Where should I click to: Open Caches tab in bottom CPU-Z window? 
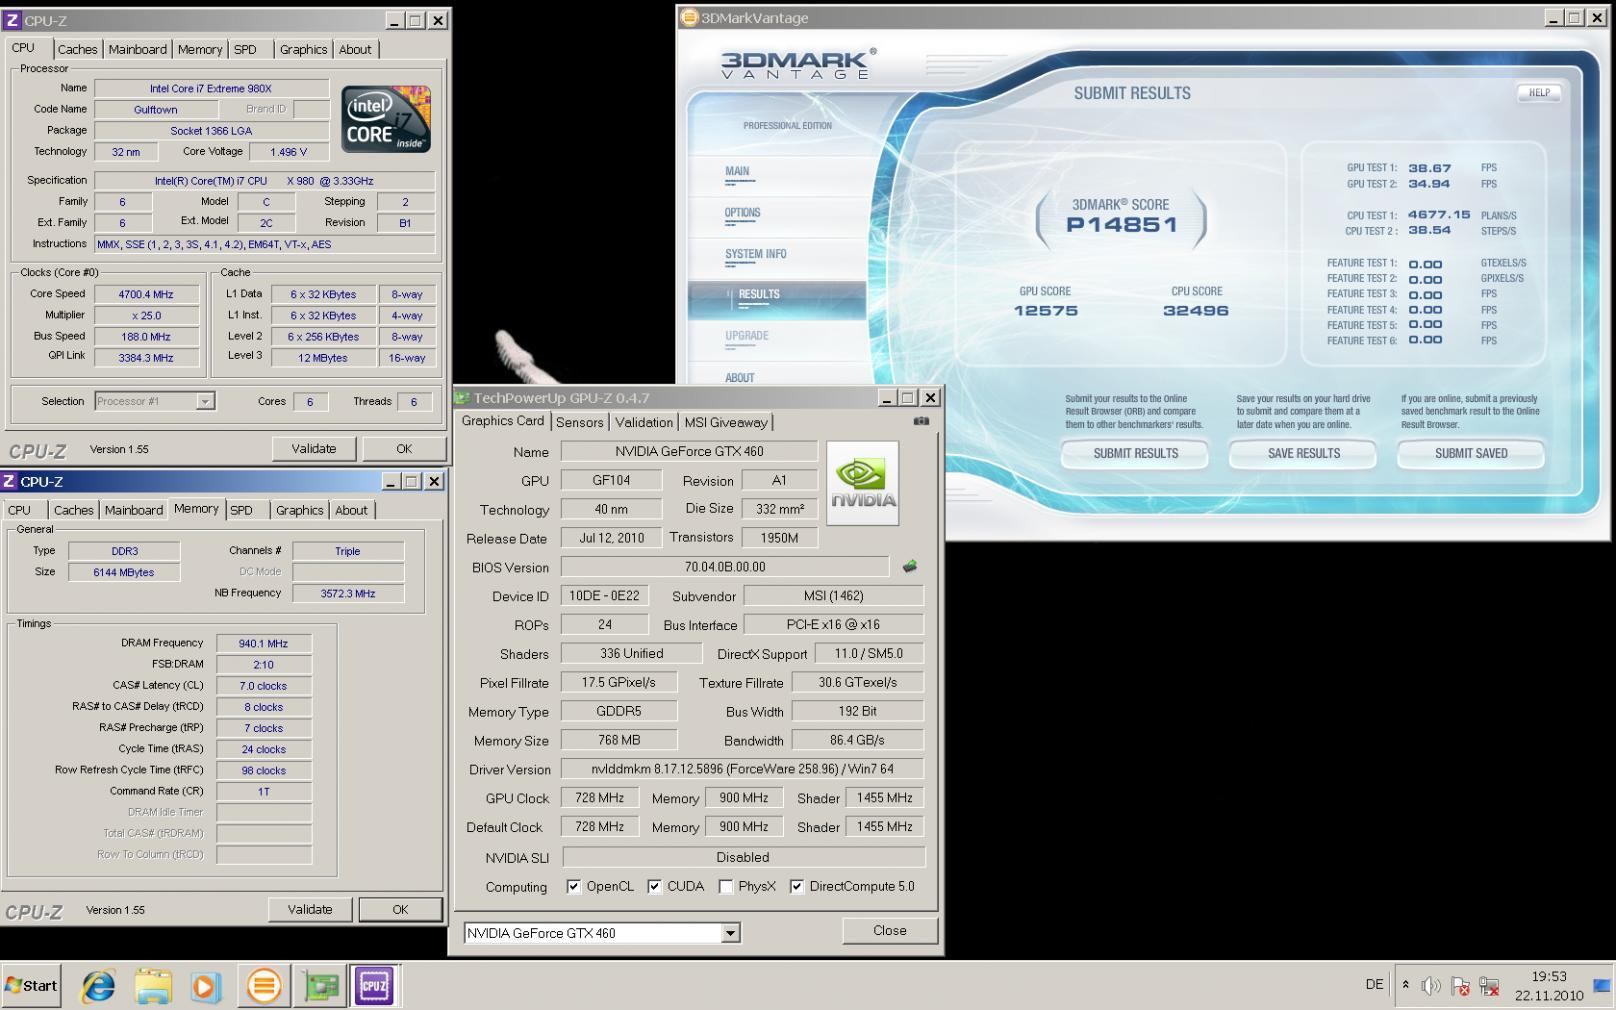(x=73, y=510)
